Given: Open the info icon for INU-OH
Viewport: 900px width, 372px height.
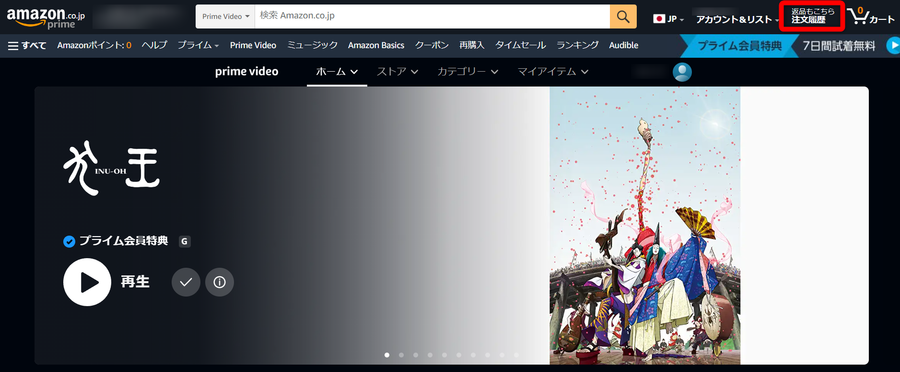Looking at the screenshot, I should (219, 282).
